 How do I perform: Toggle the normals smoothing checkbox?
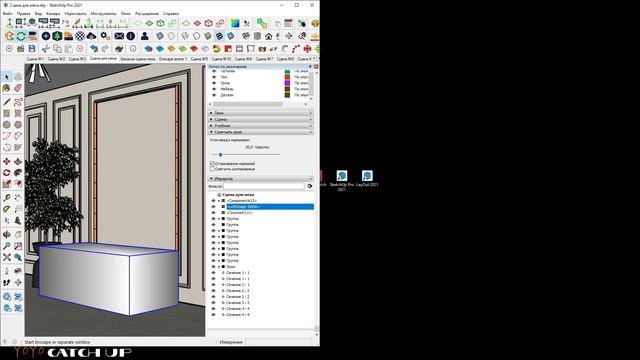tap(212, 163)
